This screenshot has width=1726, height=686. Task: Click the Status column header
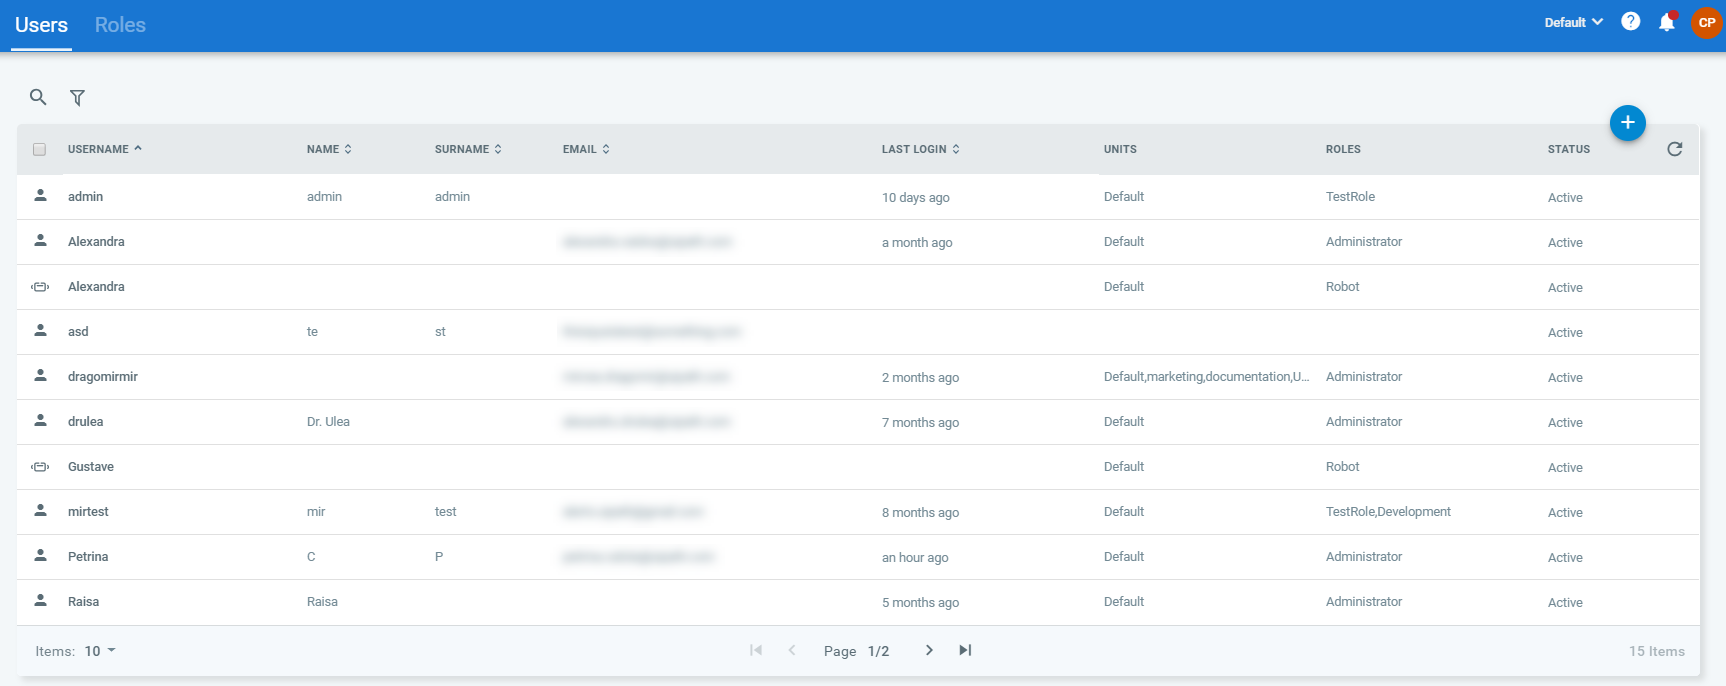pos(1568,149)
